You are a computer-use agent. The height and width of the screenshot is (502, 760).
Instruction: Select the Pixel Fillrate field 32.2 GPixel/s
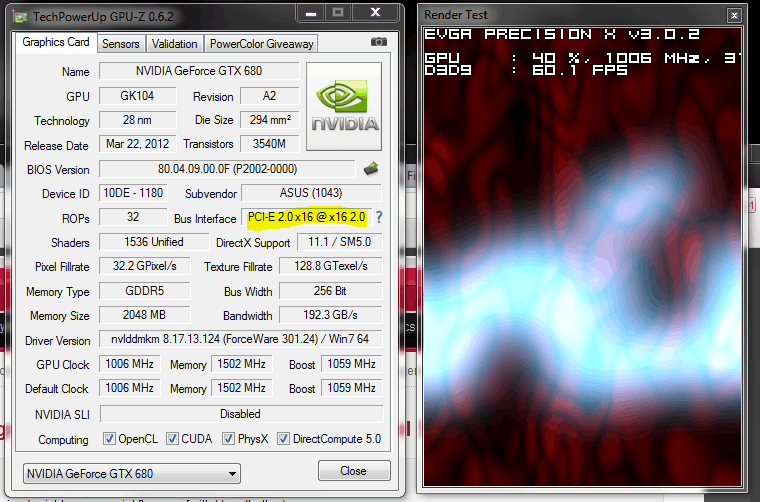[x=144, y=266]
